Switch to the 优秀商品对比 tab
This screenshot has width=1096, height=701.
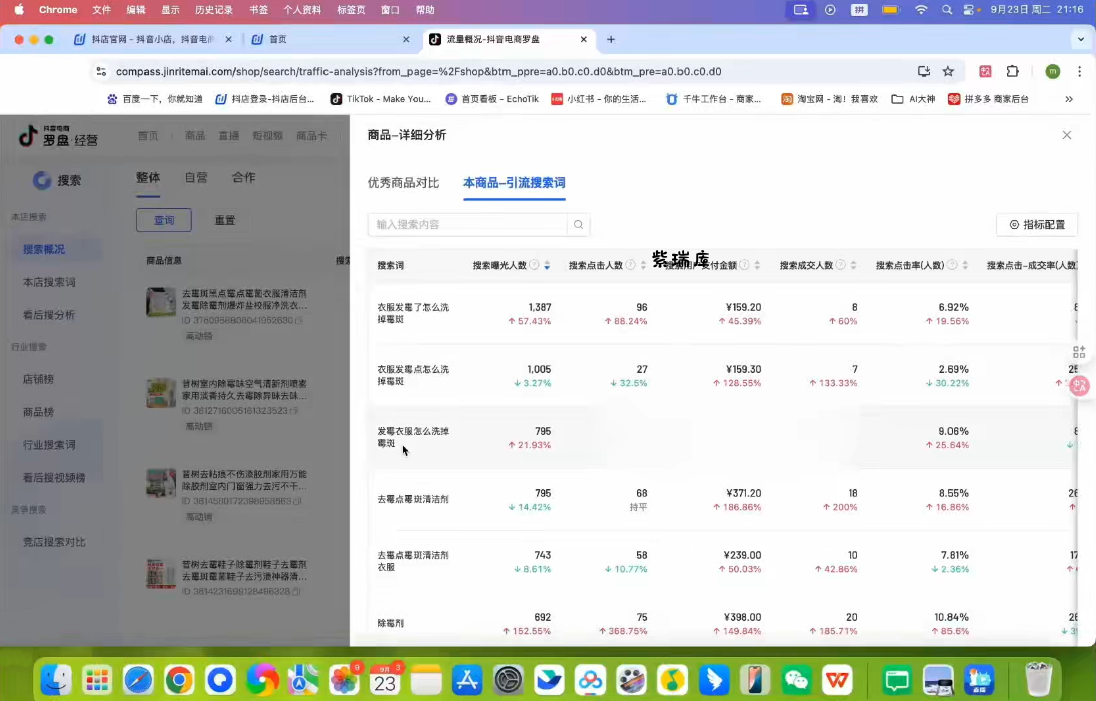(403, 183)
